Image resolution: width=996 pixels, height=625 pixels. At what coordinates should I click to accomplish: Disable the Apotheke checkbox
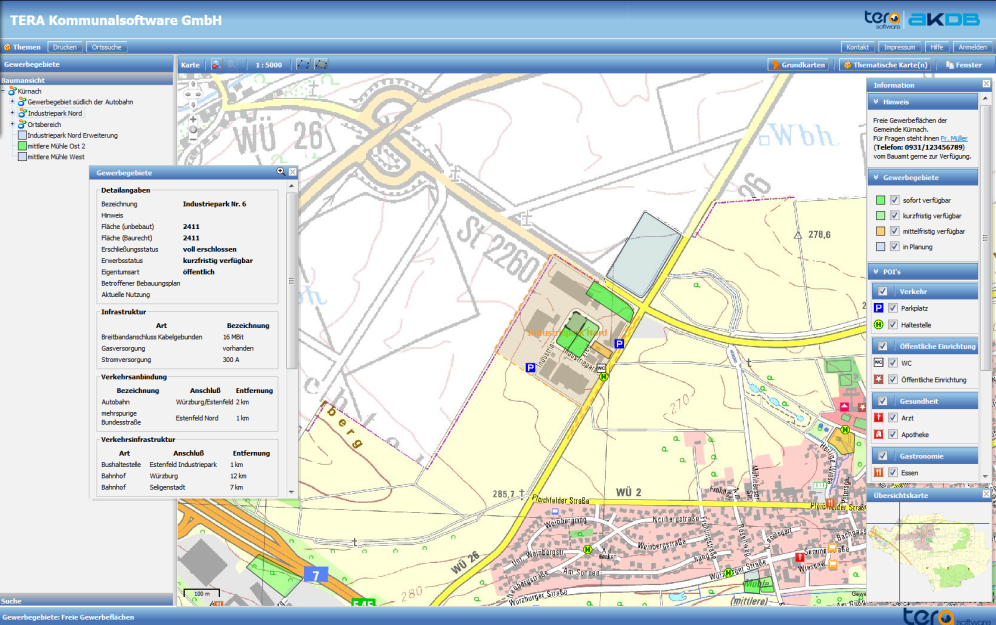pos(895,434)
